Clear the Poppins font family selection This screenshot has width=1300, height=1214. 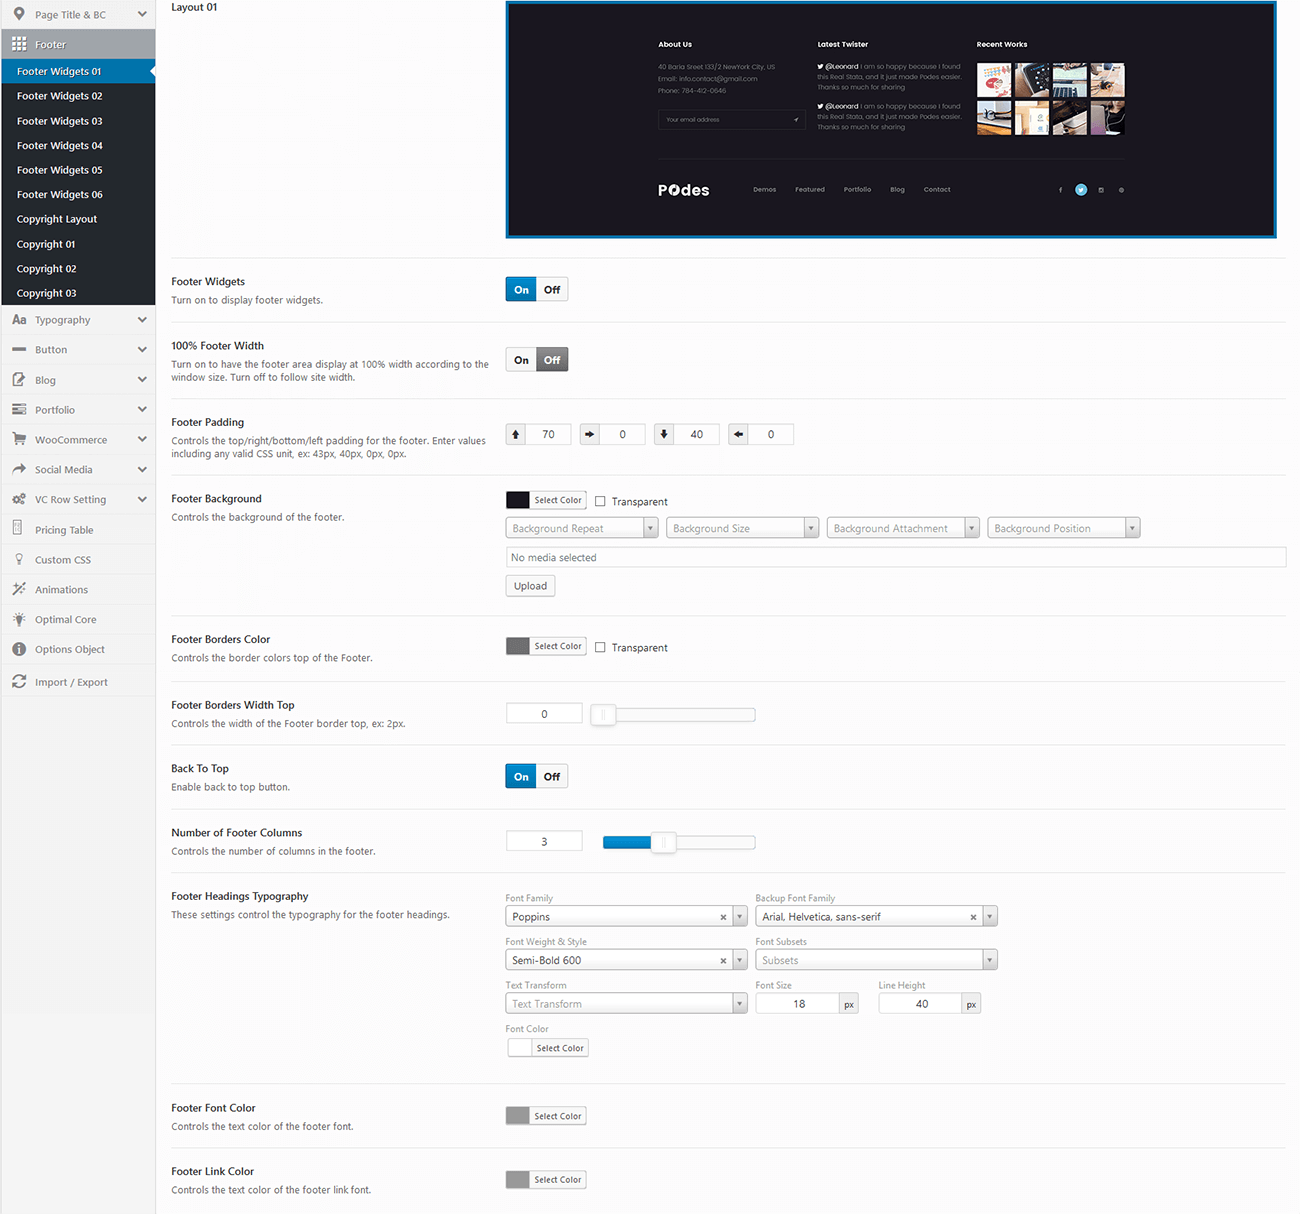(723, 917)
